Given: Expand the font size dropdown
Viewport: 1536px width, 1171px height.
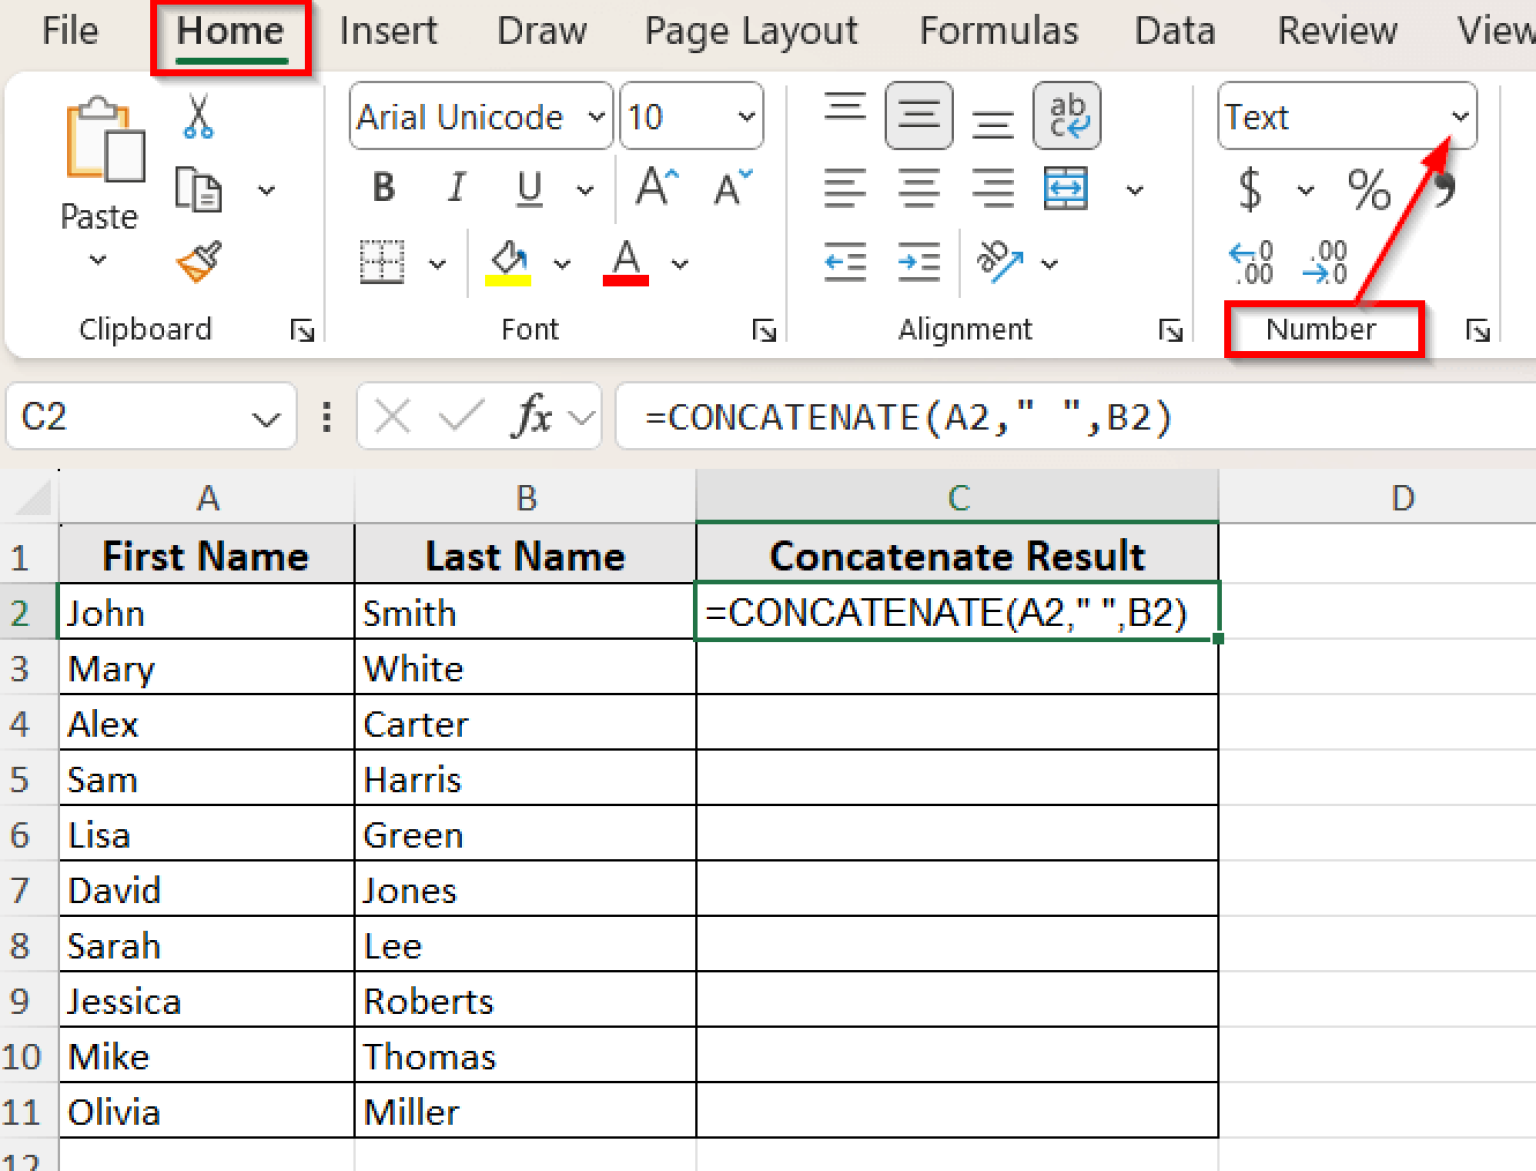Looking at the screenshot, I should click(746, 117).
